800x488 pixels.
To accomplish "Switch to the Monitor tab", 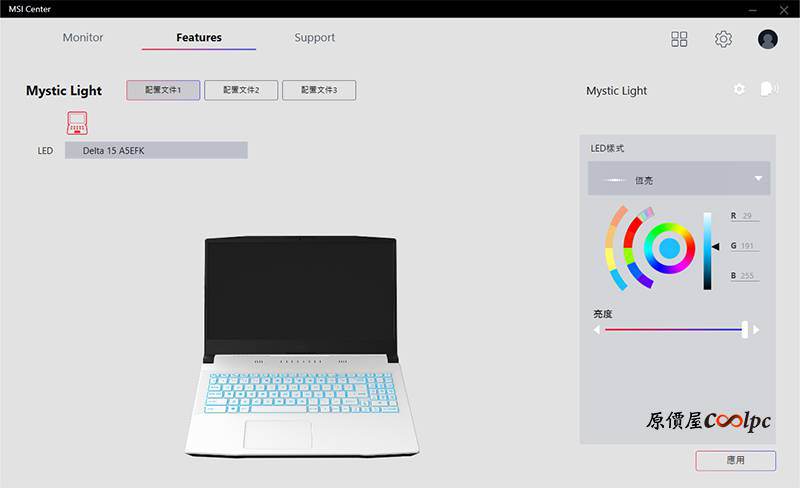I will click(x=83, y=38).
